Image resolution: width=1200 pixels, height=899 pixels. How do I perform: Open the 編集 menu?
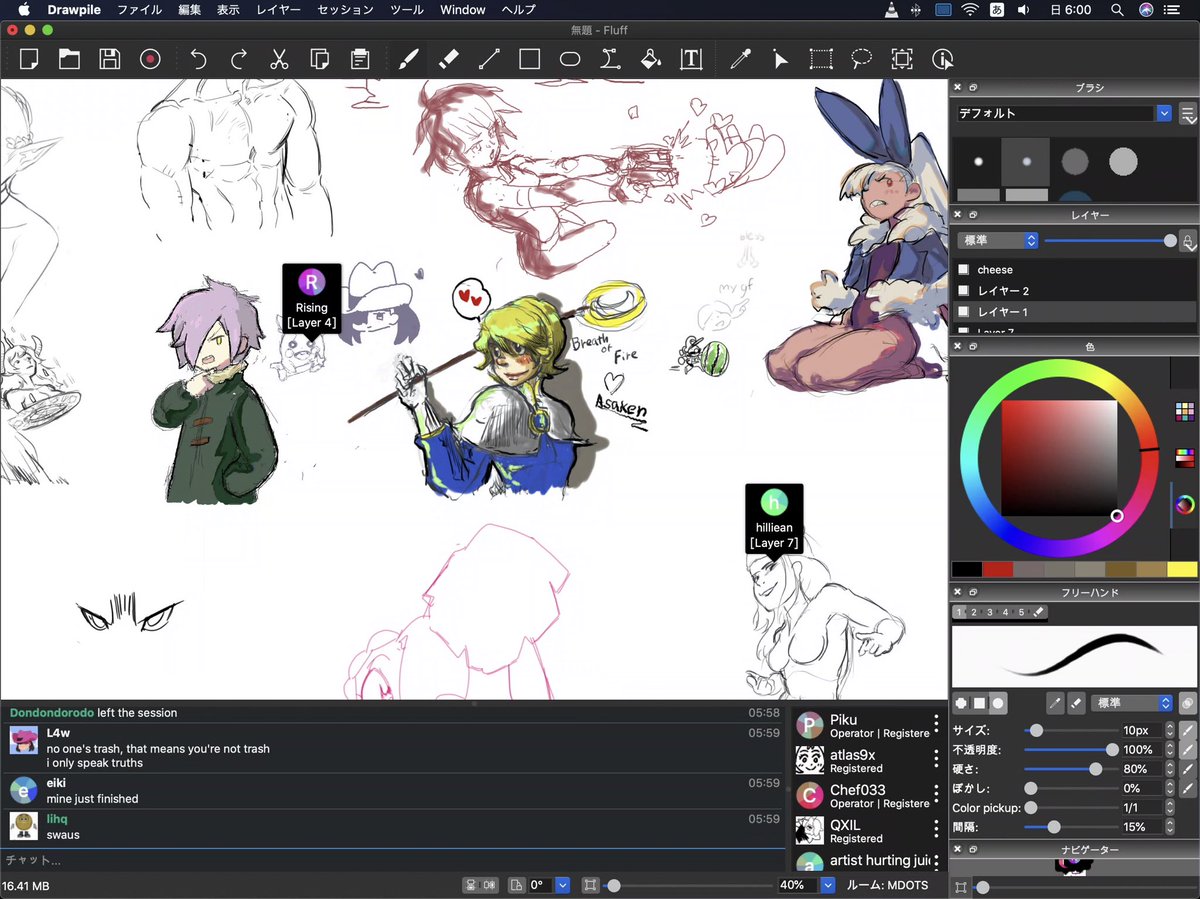[x=189, y=10]
